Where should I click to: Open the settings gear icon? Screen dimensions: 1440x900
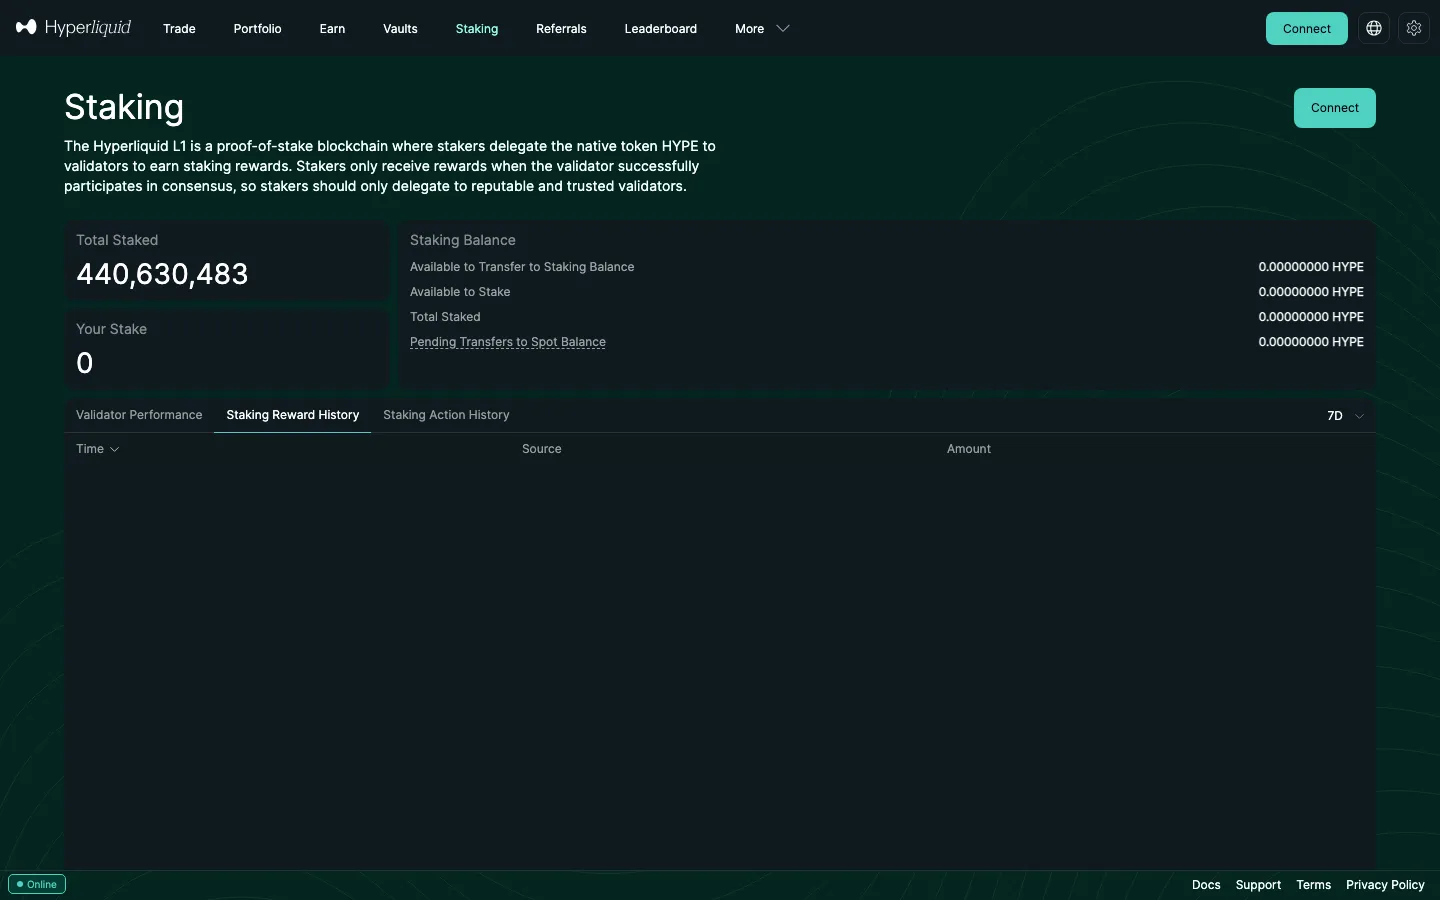1414,28
